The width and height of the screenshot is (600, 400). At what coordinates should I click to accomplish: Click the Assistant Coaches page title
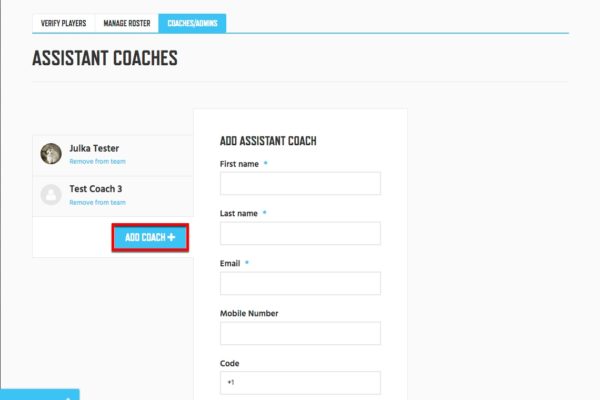click(x=105, y=58)
